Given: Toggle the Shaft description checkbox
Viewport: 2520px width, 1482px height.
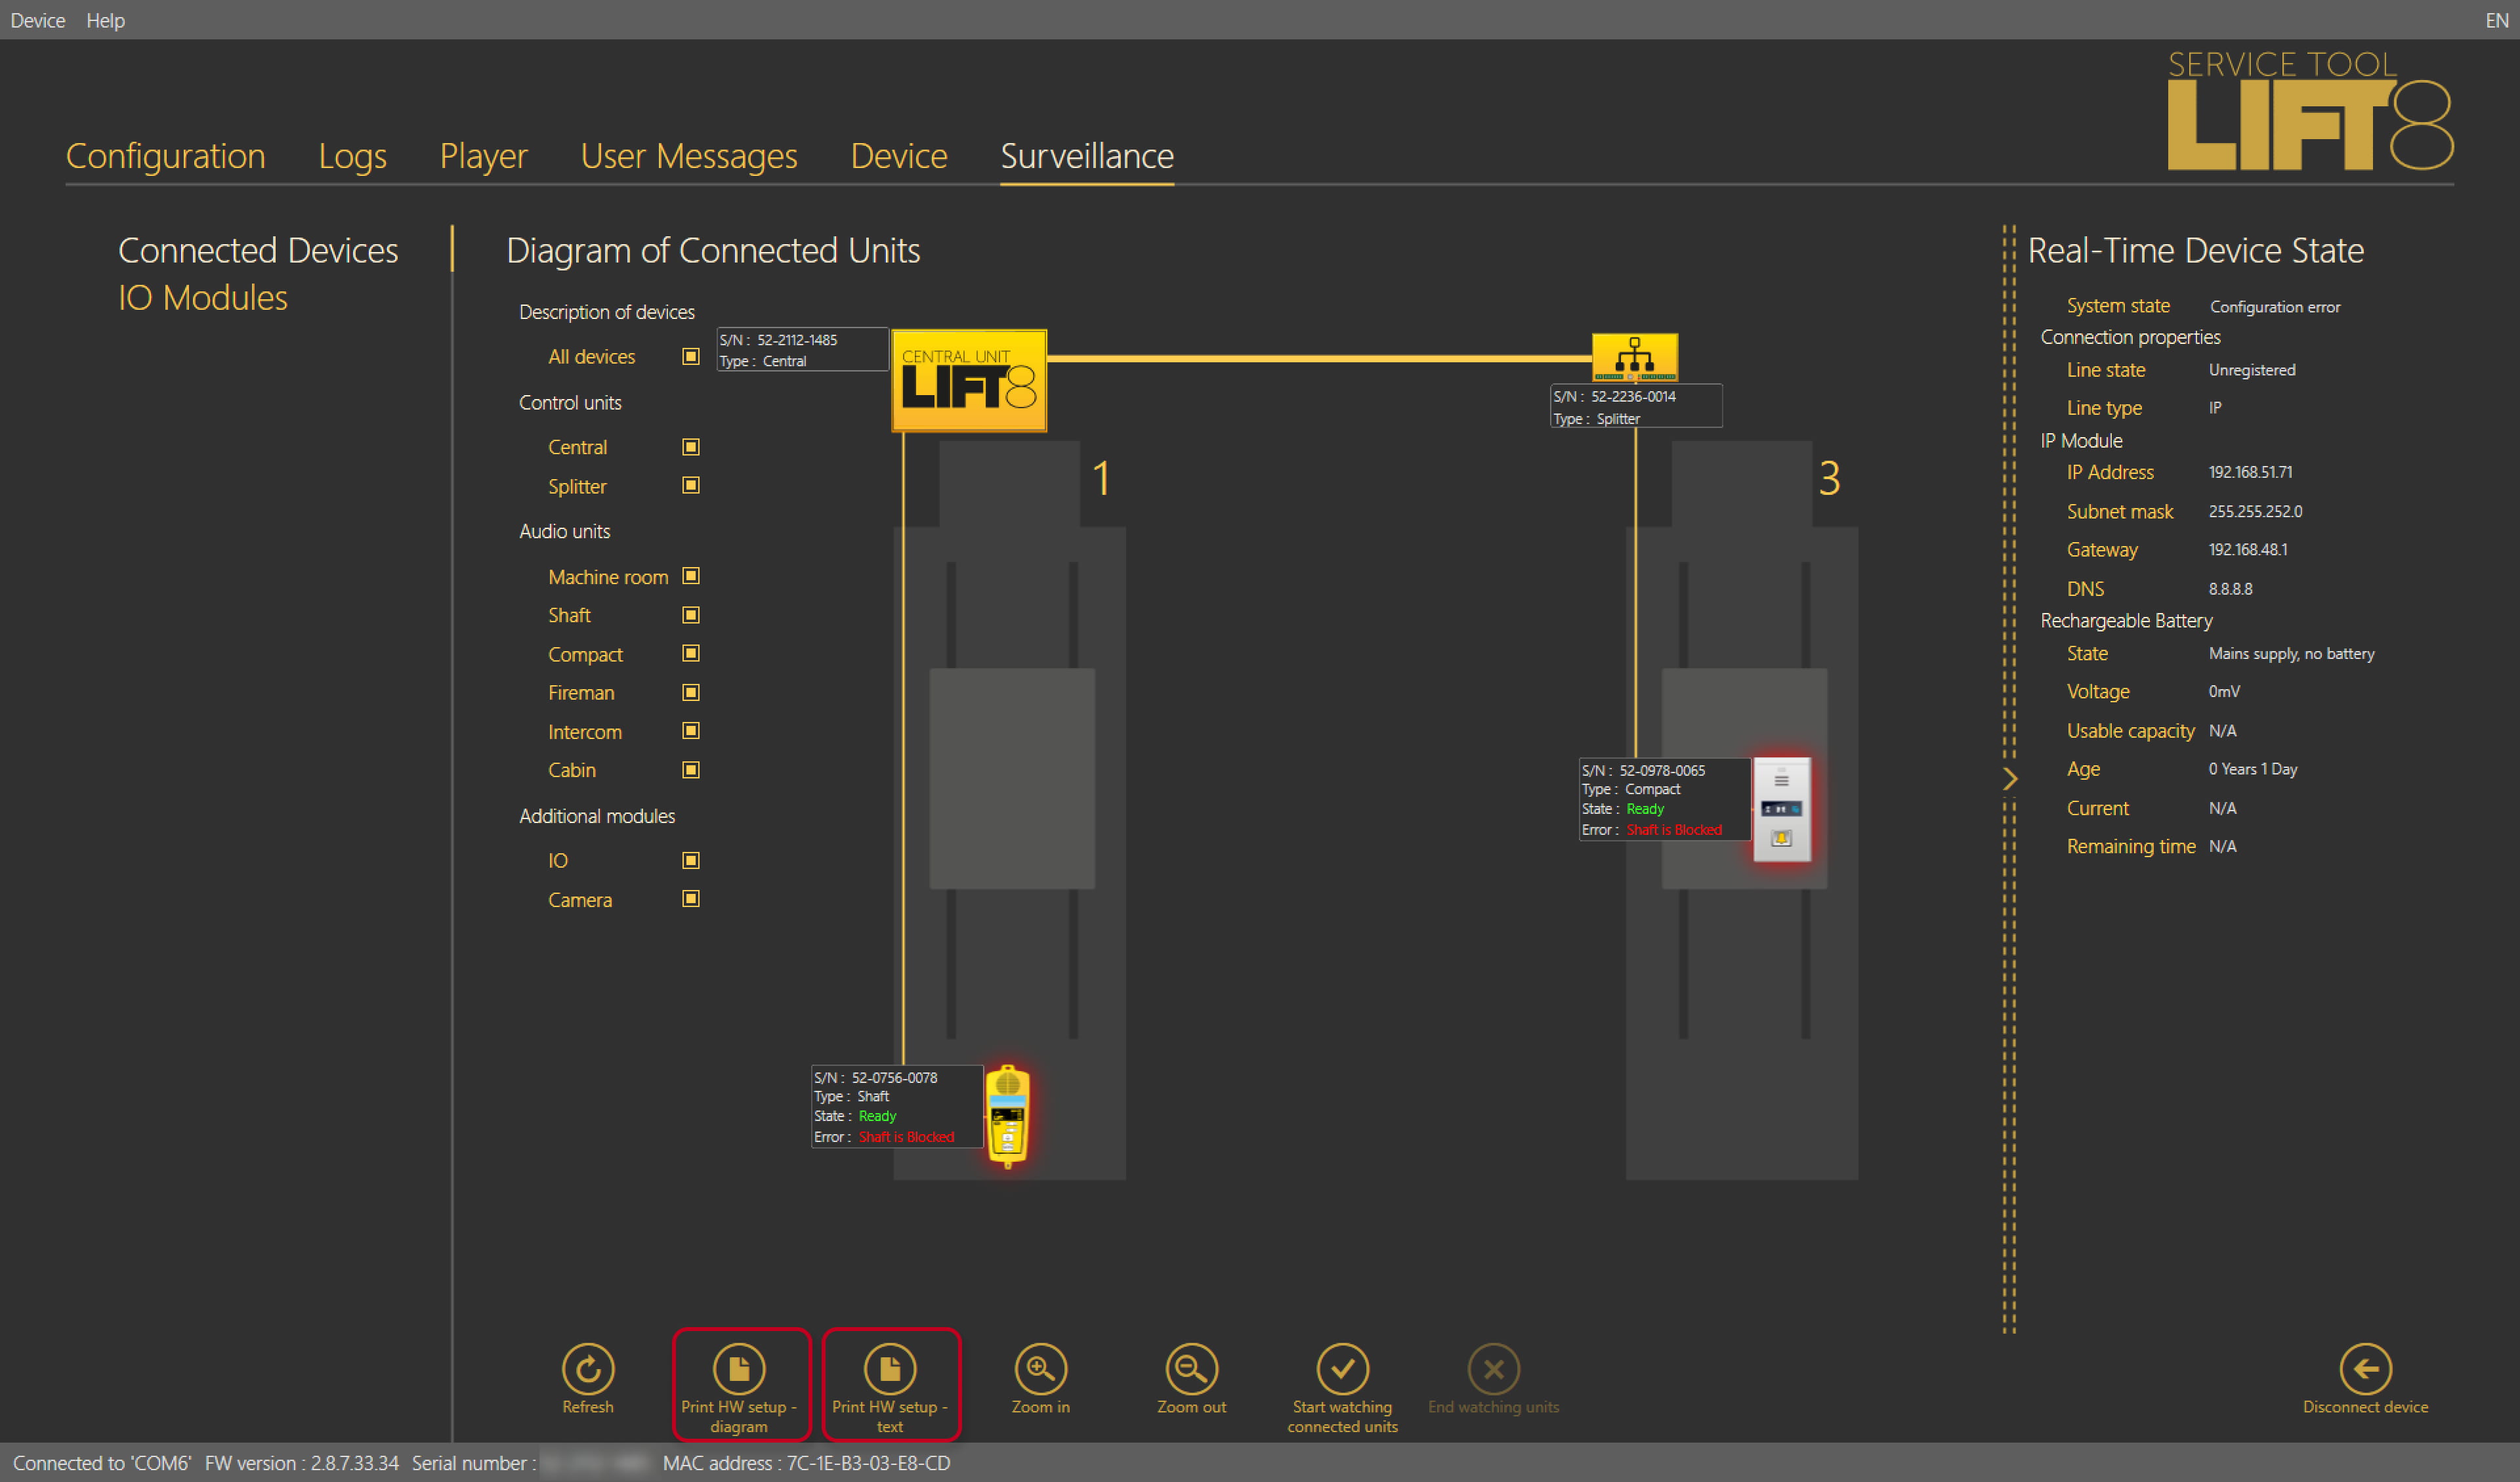Looking at the screenshot, I should (x=690, y=615).
